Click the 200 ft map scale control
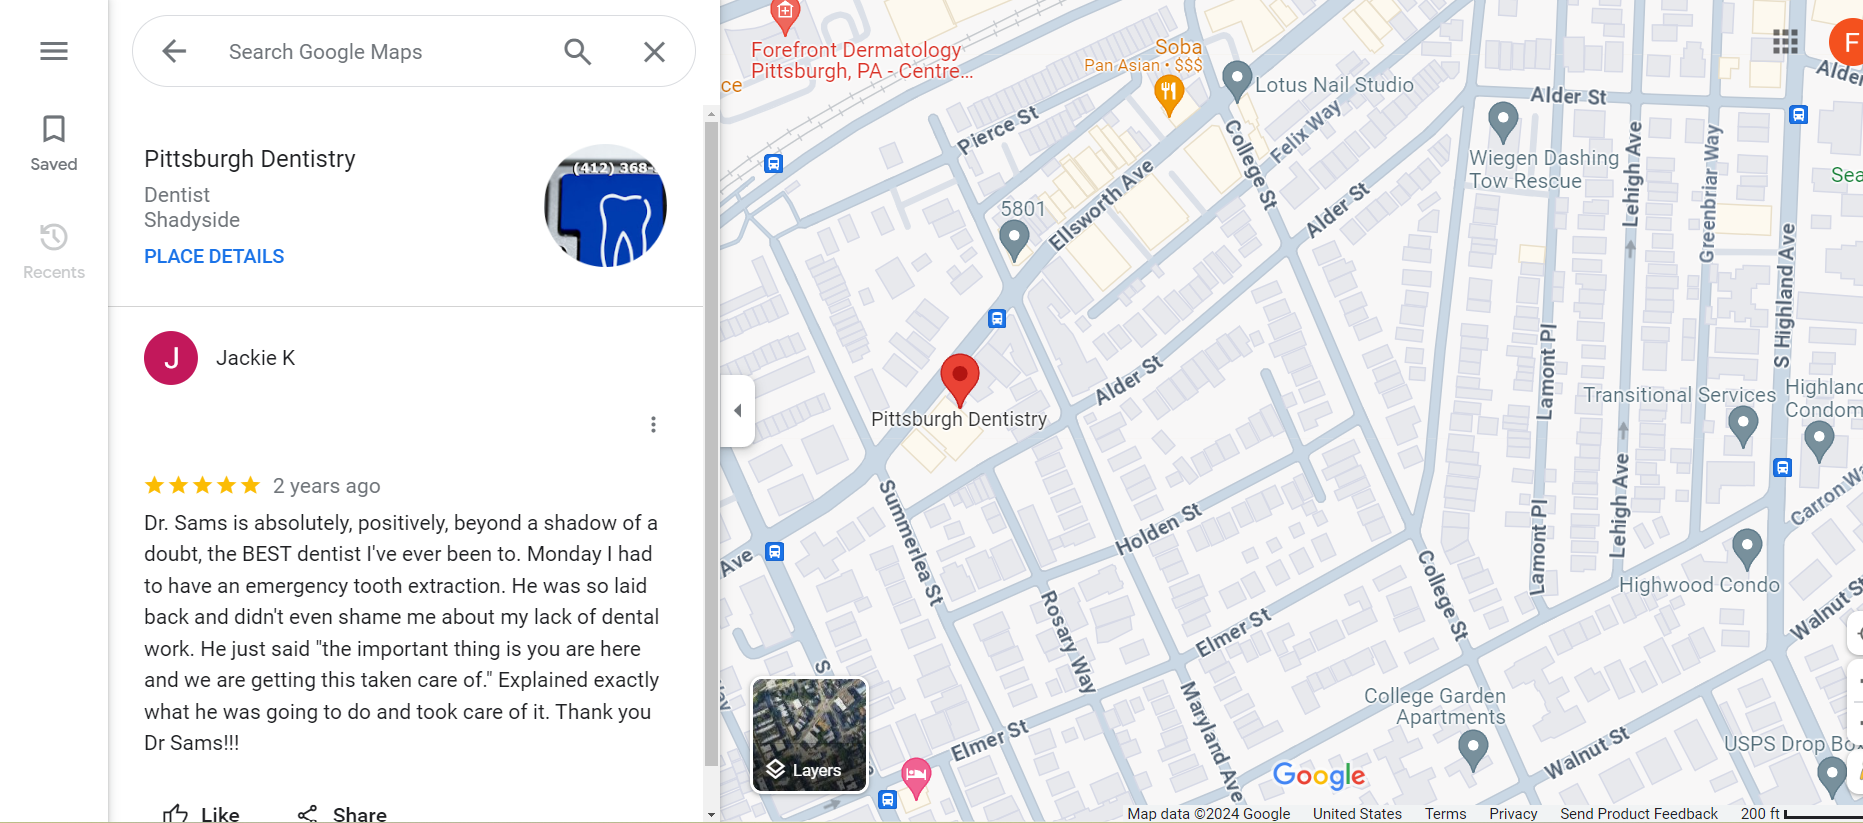This screenshot has width=1863, height=823. pyautogui.click(x=1801, y=814)
